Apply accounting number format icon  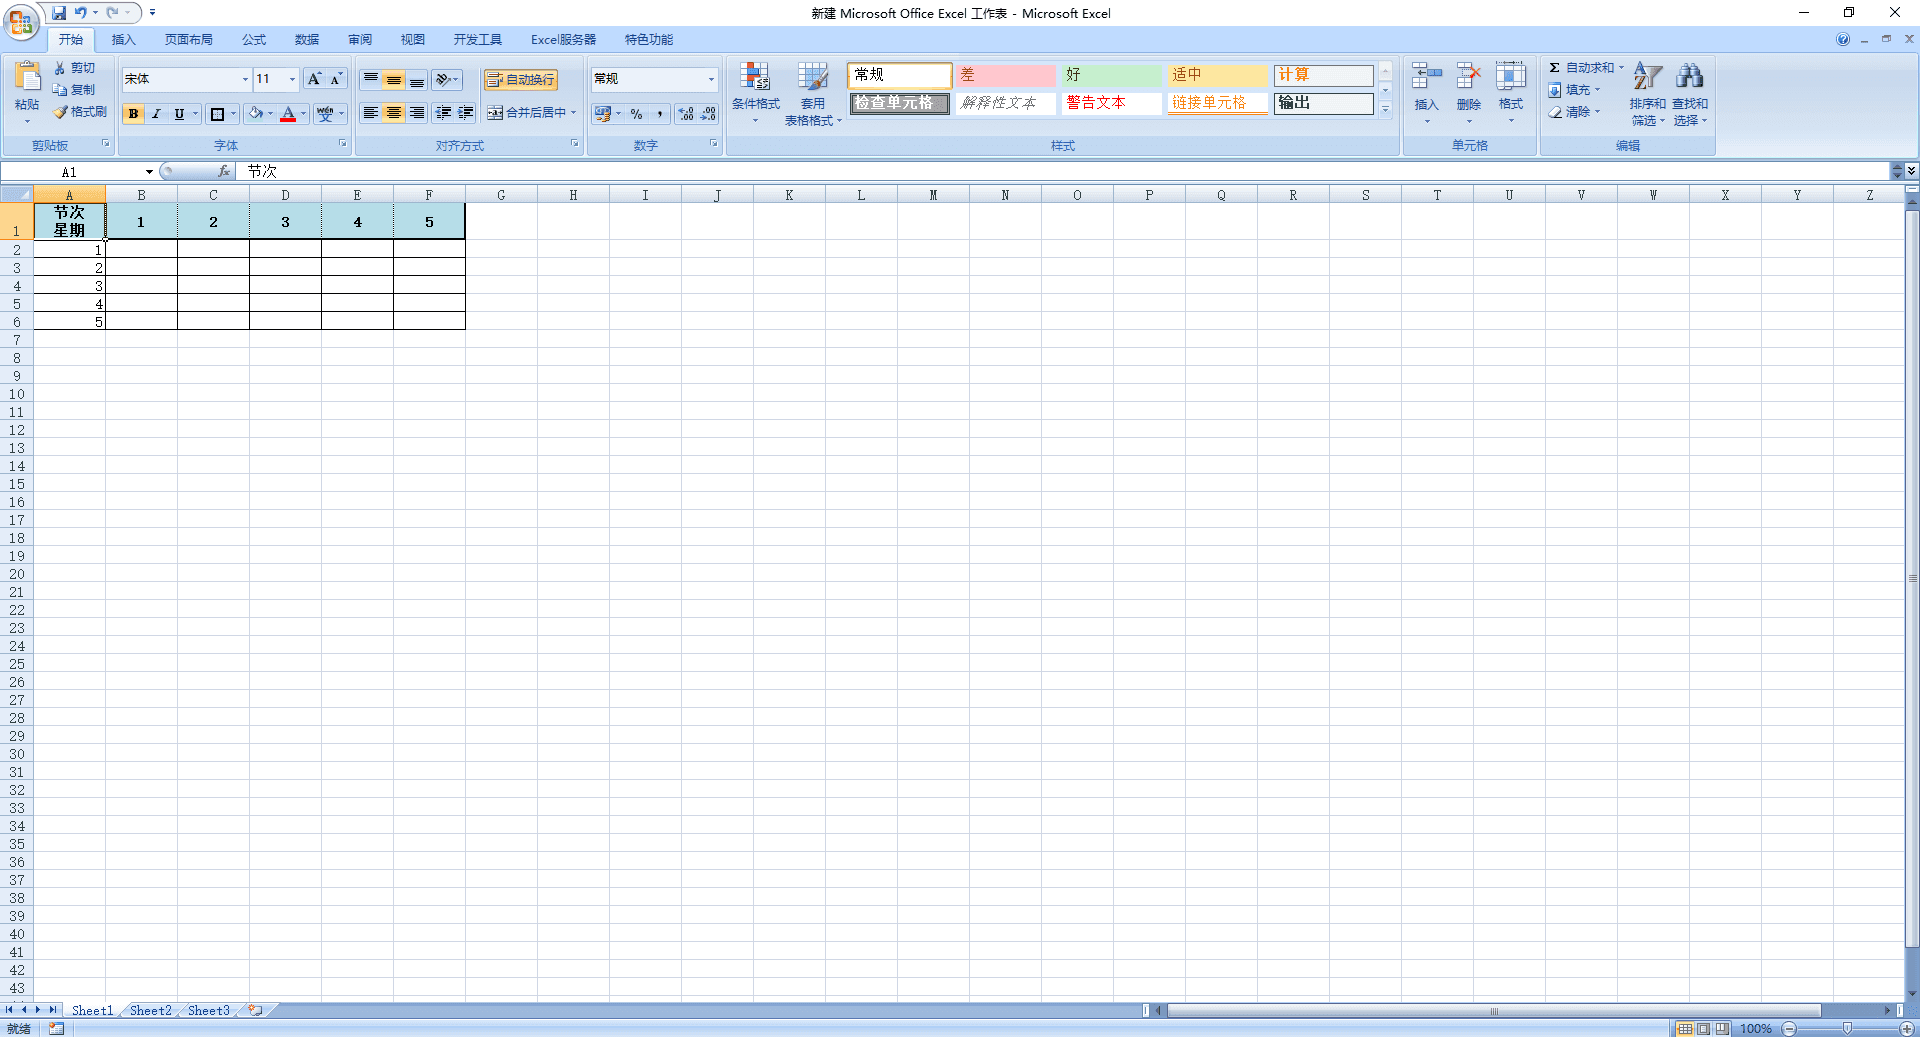pyautogui.click(x=603, y=114)
